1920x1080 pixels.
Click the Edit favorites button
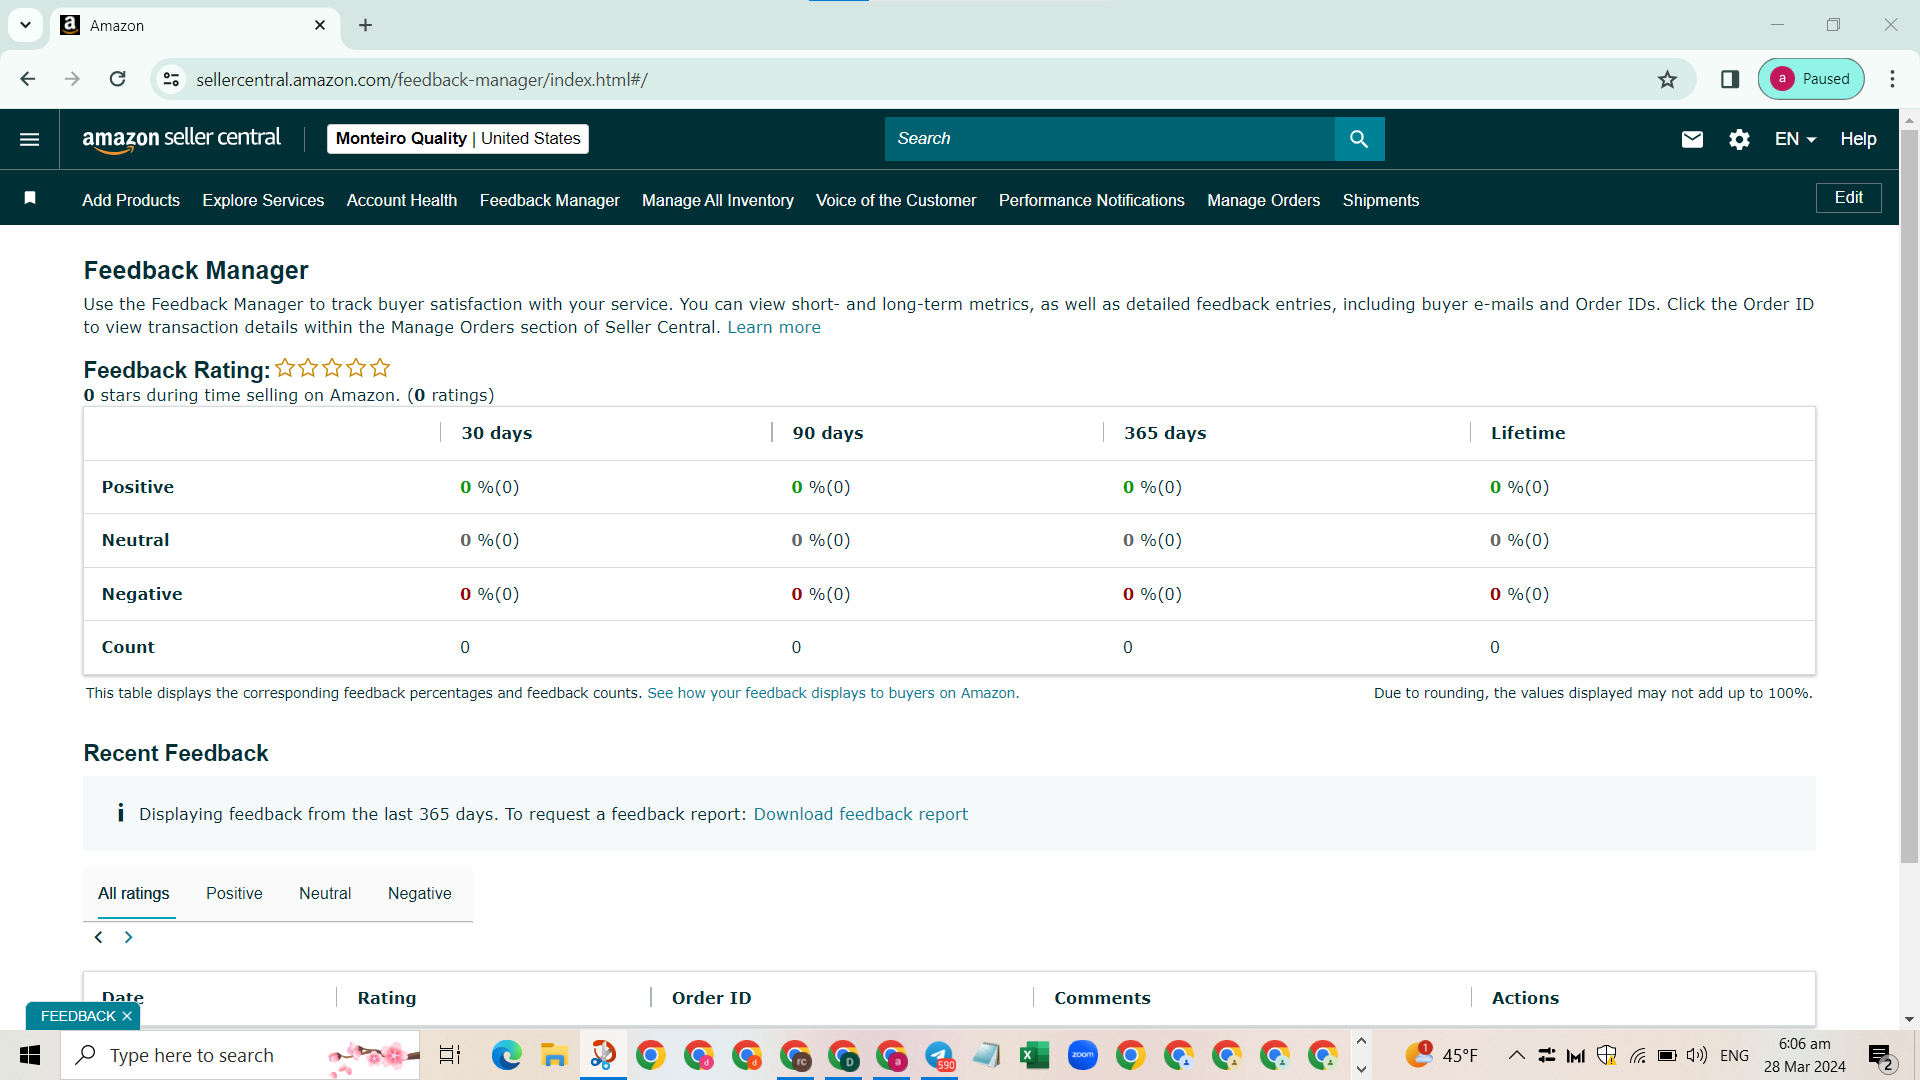(1848, 198)
